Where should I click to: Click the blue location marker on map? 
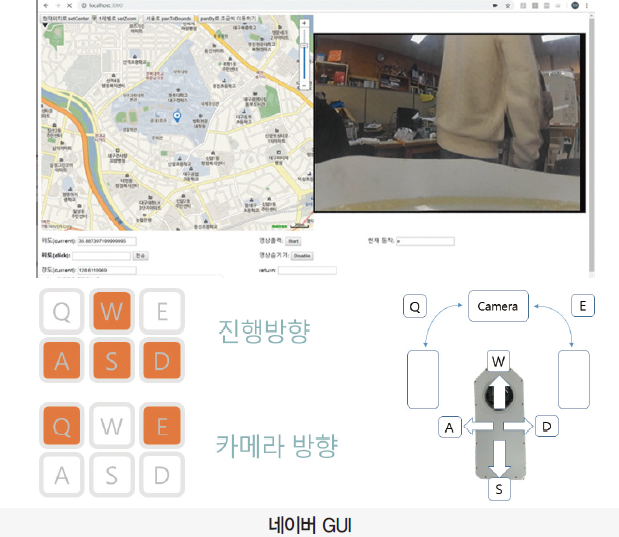[x=177, y=116]
